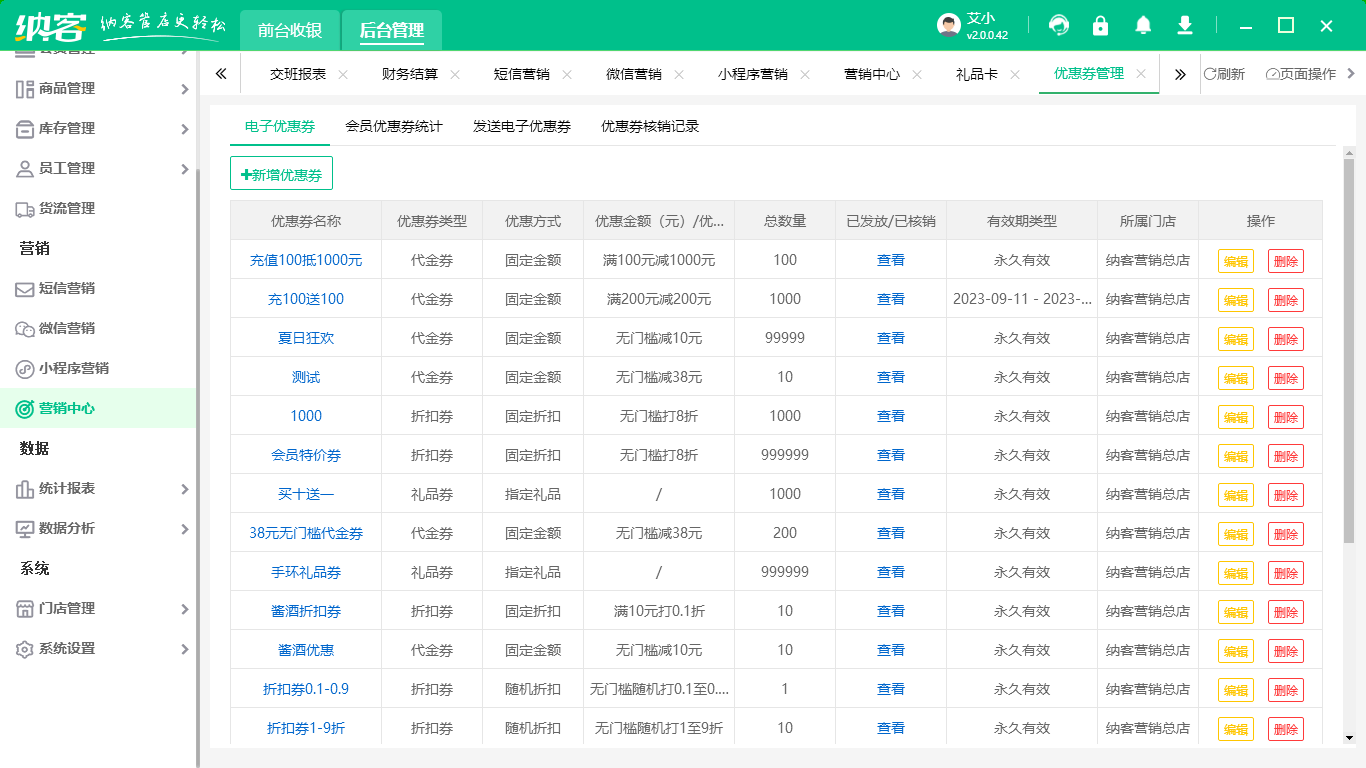Switch to 前台收银 top tab

coord(290,30)
